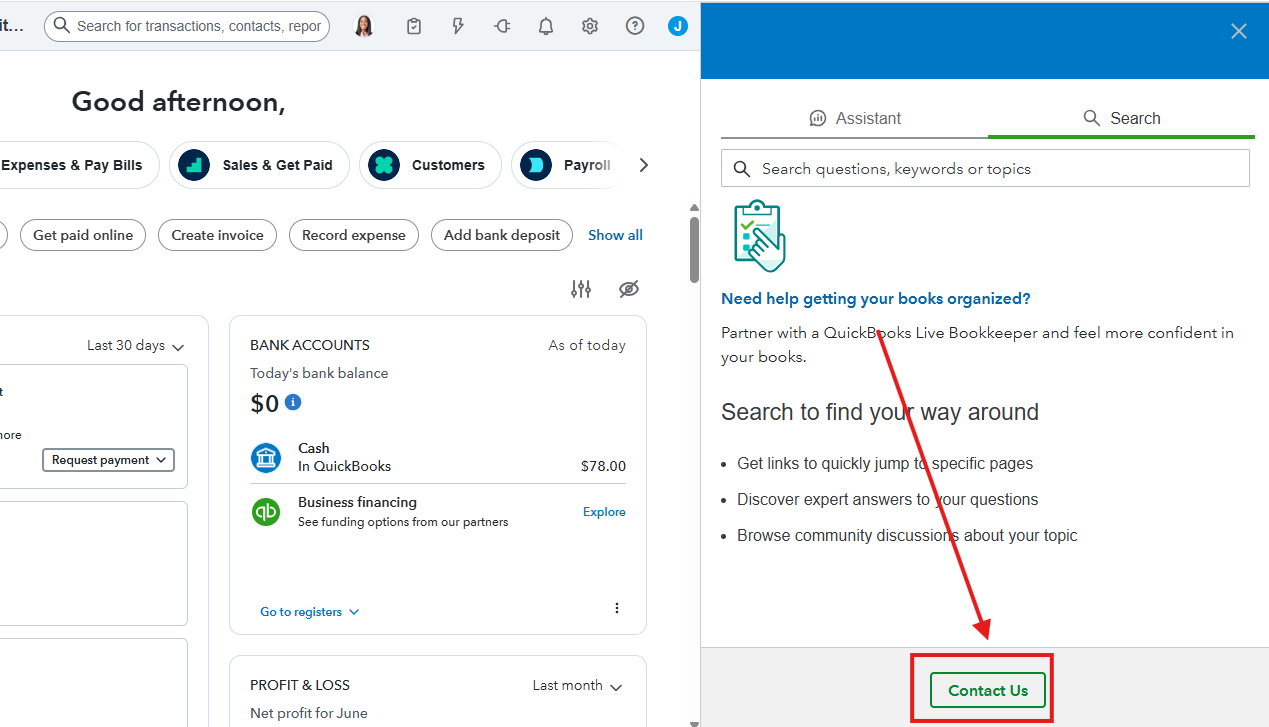Expand the Go to registers dropdown

click(x=310, y=612)
